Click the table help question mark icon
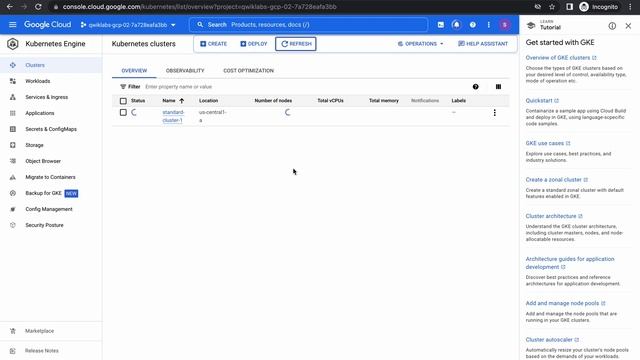 click(476, 87)
